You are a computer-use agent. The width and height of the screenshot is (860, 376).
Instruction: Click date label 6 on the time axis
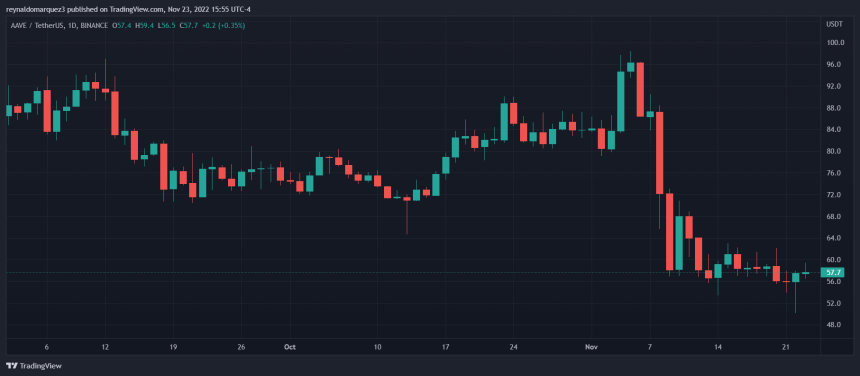click(x=47, y=347)
